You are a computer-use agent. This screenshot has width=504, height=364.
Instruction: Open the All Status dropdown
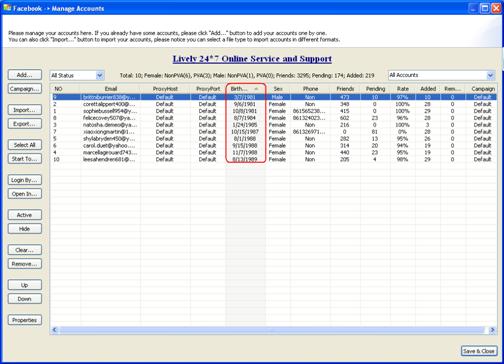click(x=77, y=75)
